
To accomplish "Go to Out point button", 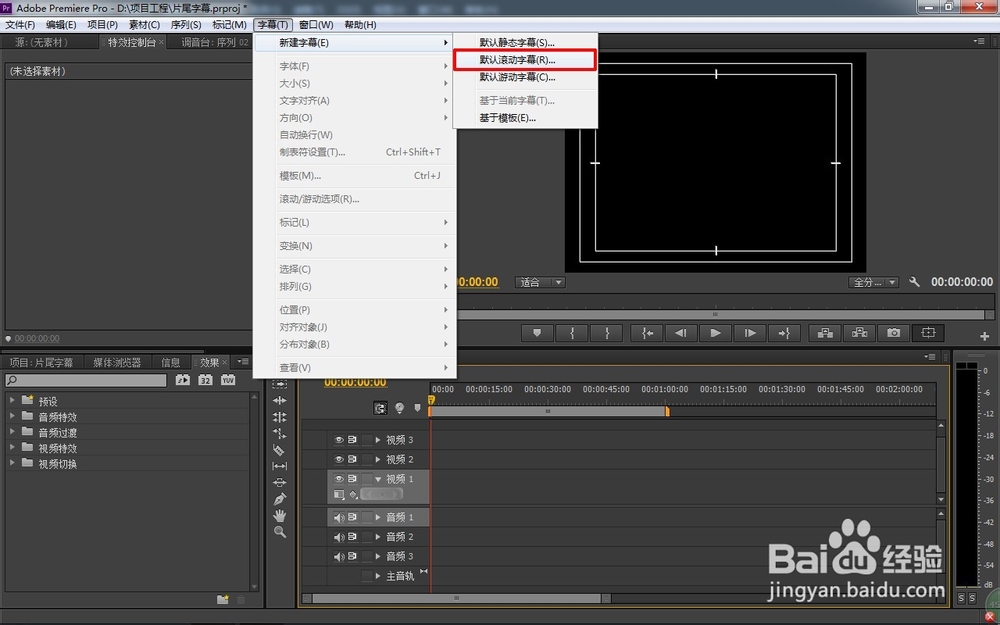I will click(x=784, y=333).
